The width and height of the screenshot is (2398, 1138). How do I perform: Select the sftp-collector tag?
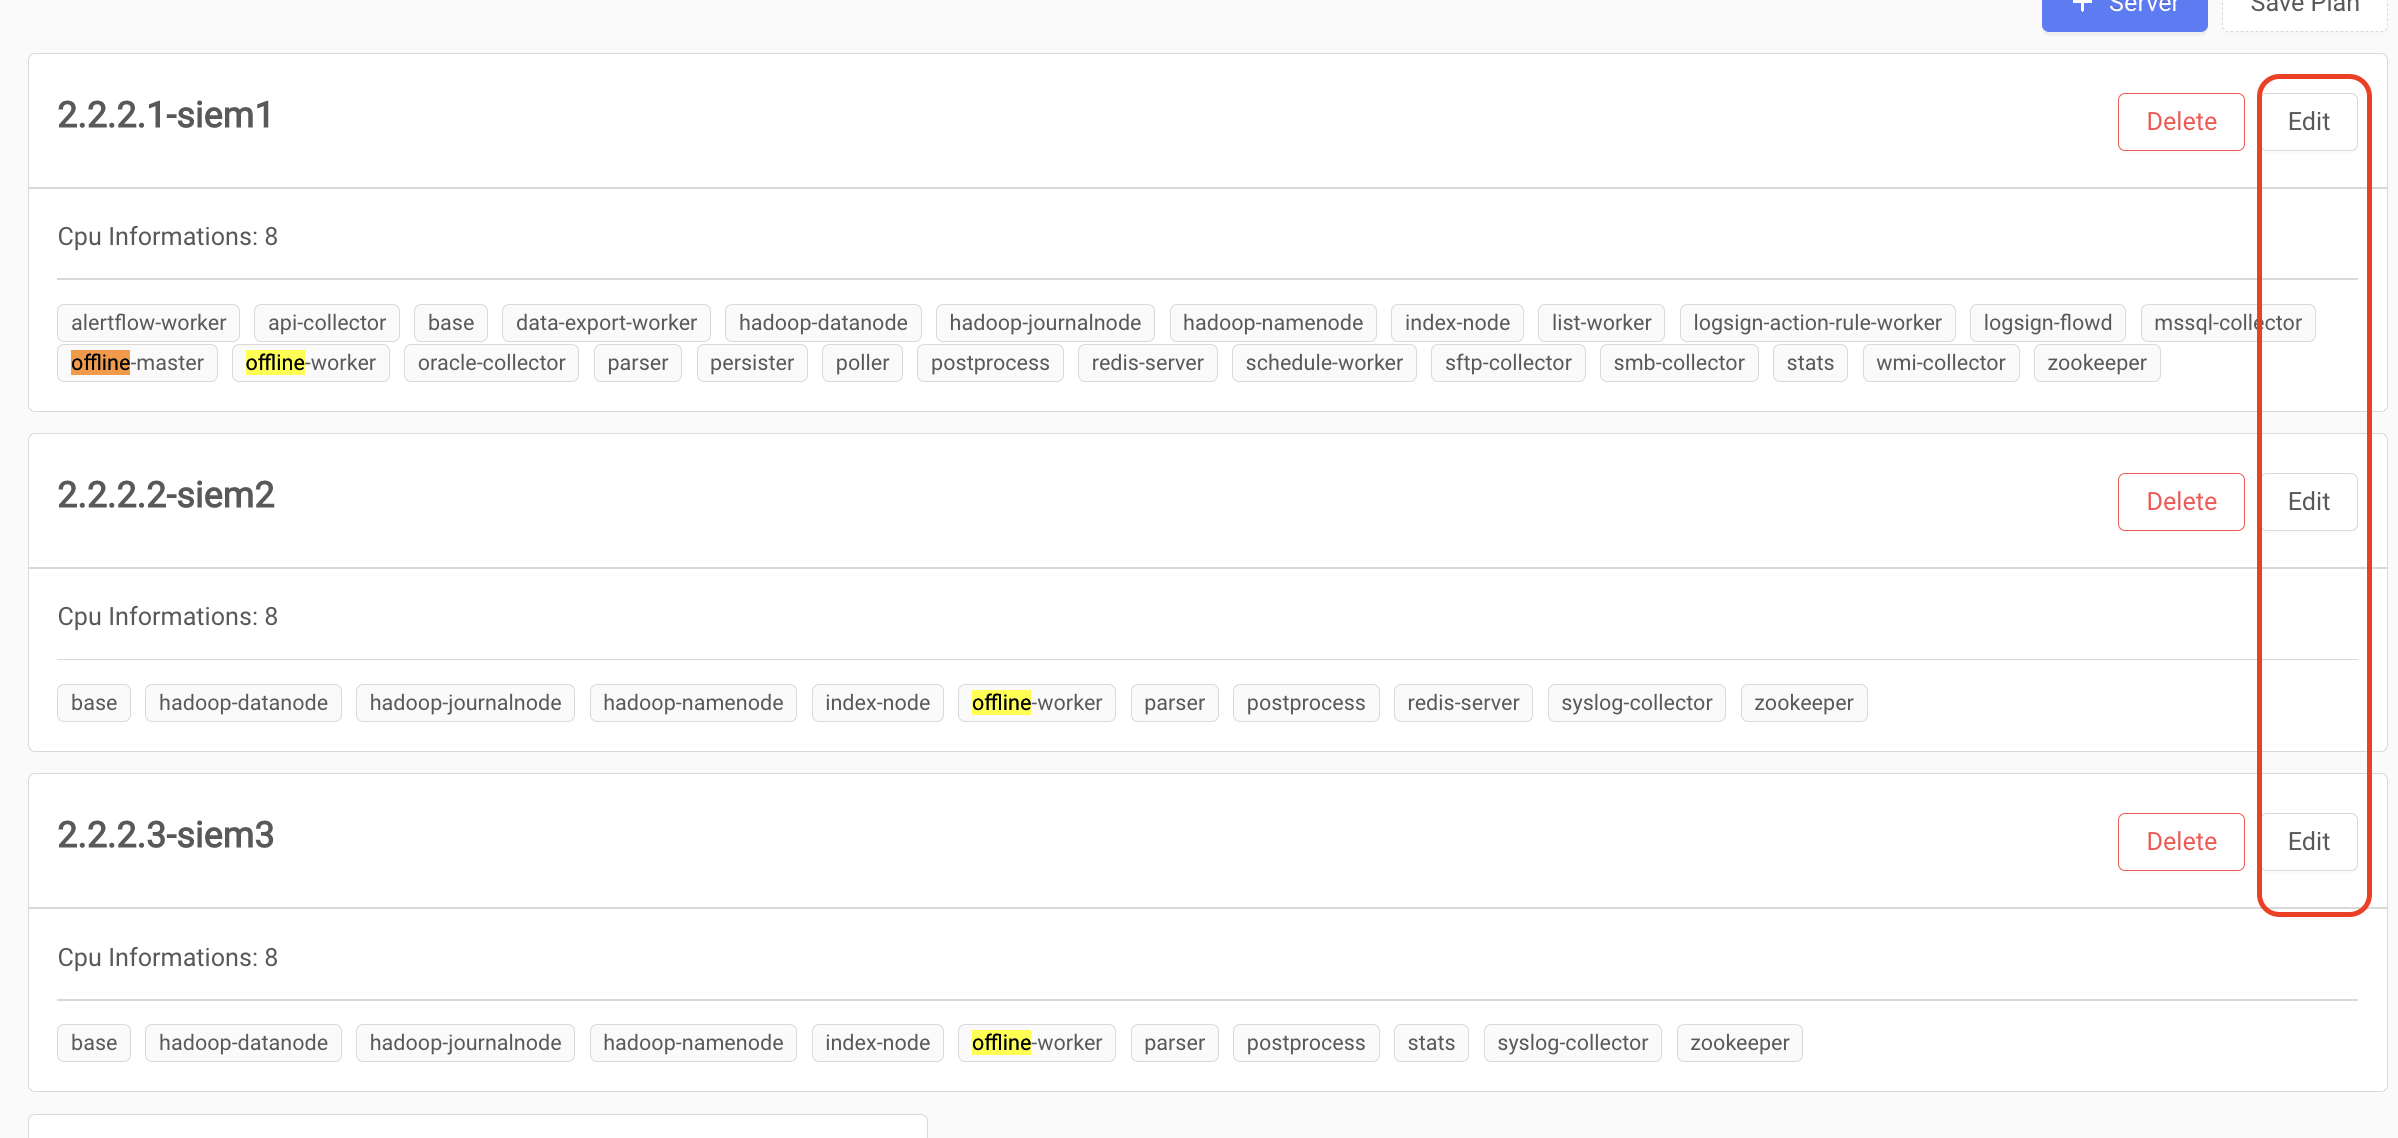tap(1508, 363)
